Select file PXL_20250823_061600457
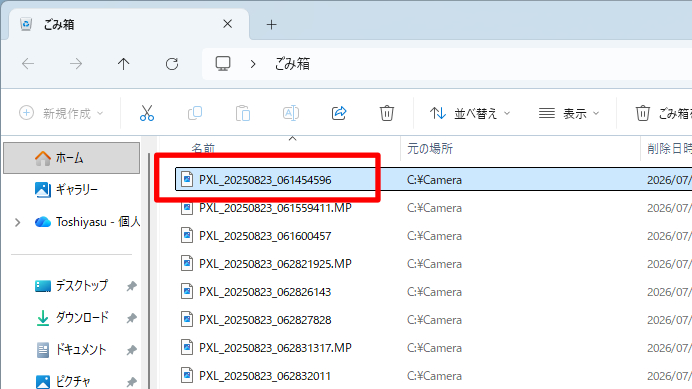 pos(265,236)
